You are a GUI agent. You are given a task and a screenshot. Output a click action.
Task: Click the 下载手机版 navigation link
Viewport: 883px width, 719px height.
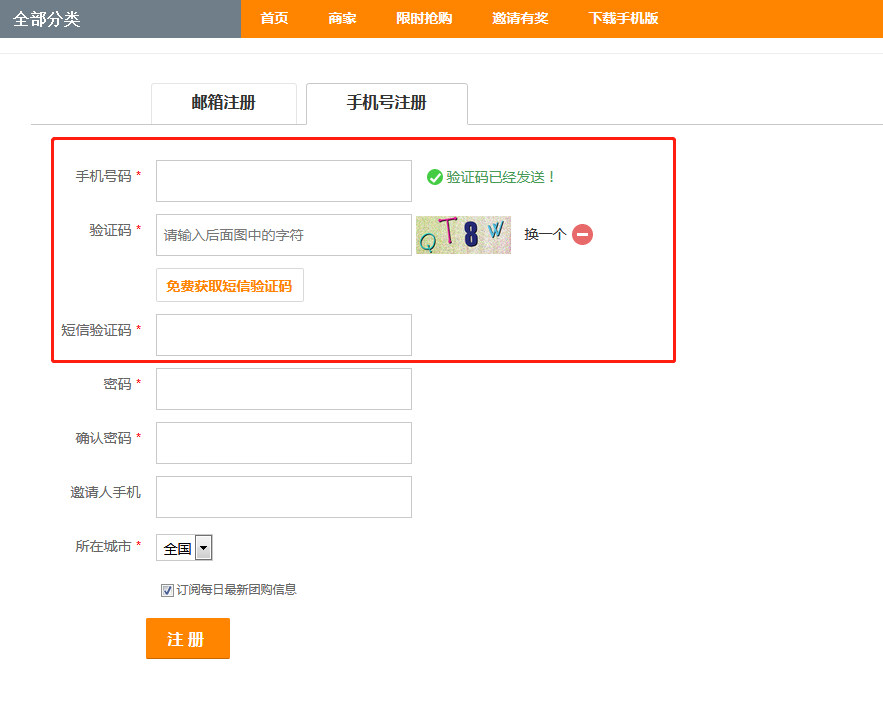point(623,18)
